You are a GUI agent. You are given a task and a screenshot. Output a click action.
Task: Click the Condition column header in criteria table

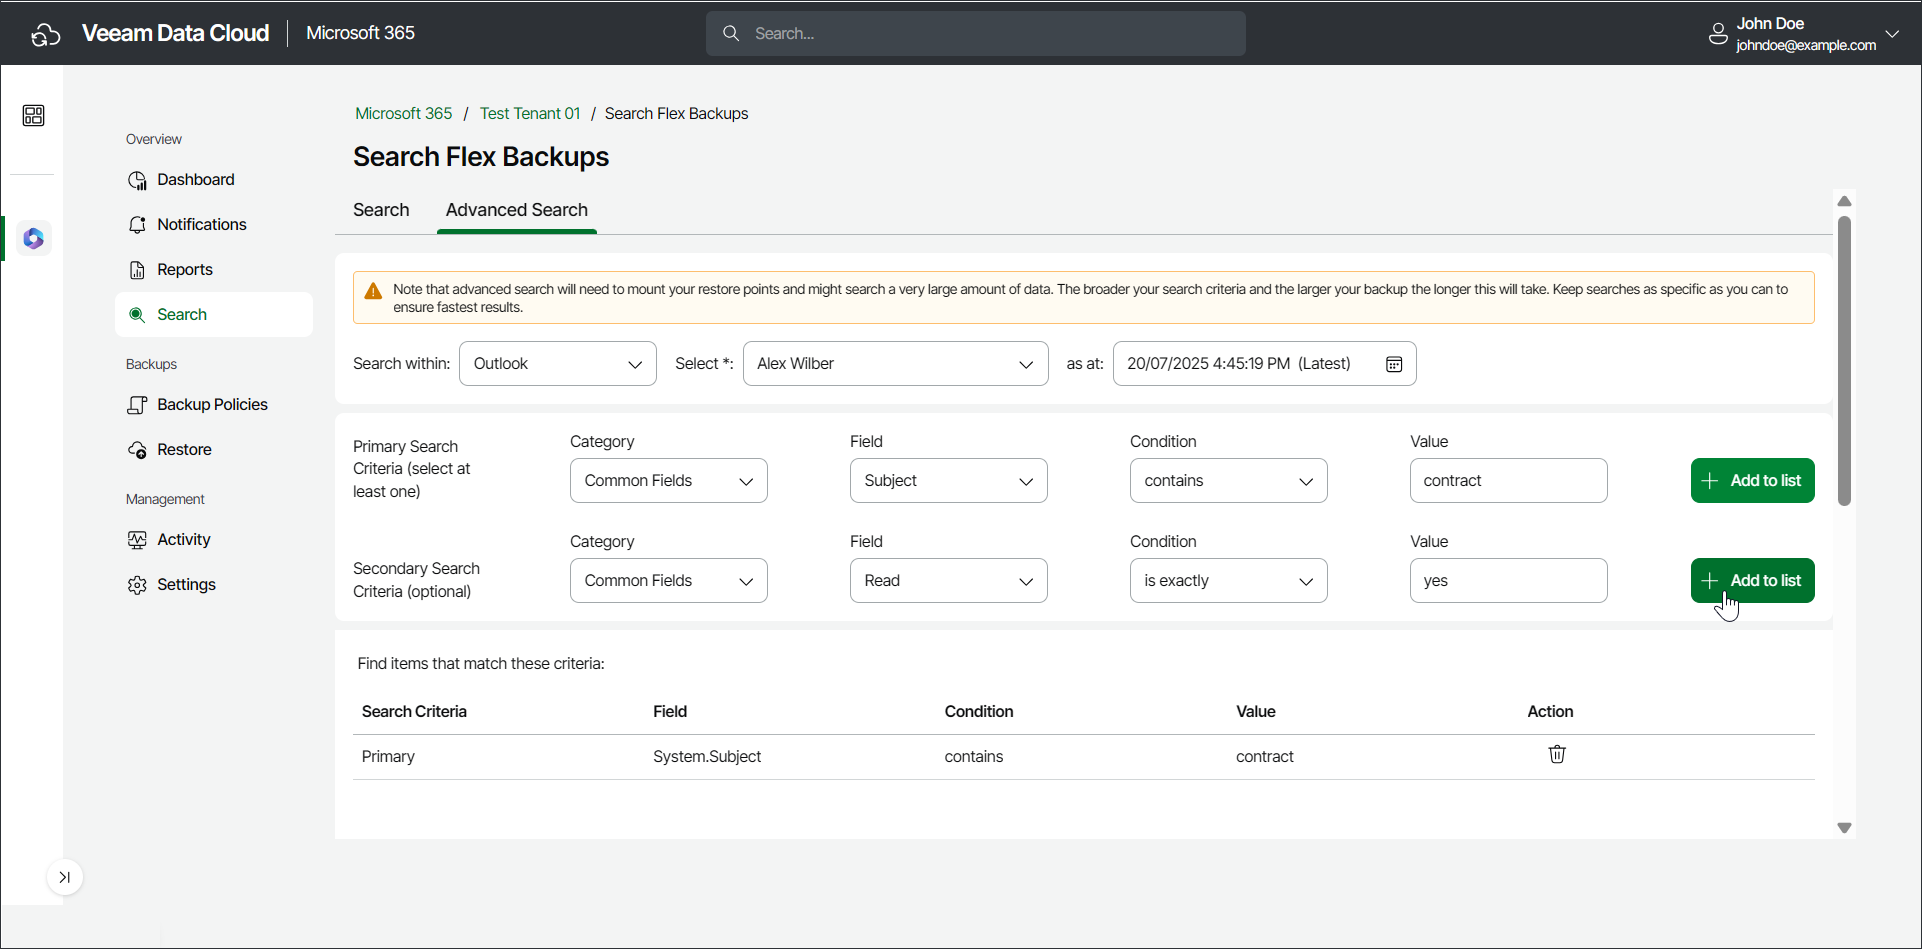coord(979,712)
